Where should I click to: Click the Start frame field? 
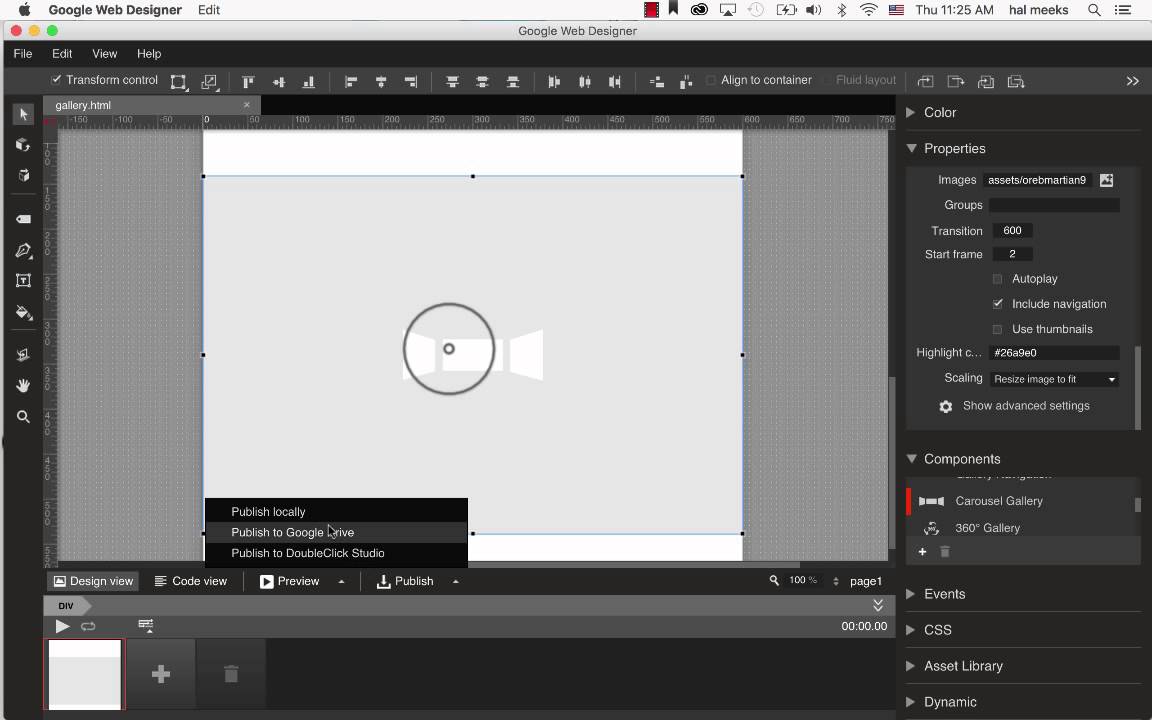pyautogui.click(x=1012, y=254)
